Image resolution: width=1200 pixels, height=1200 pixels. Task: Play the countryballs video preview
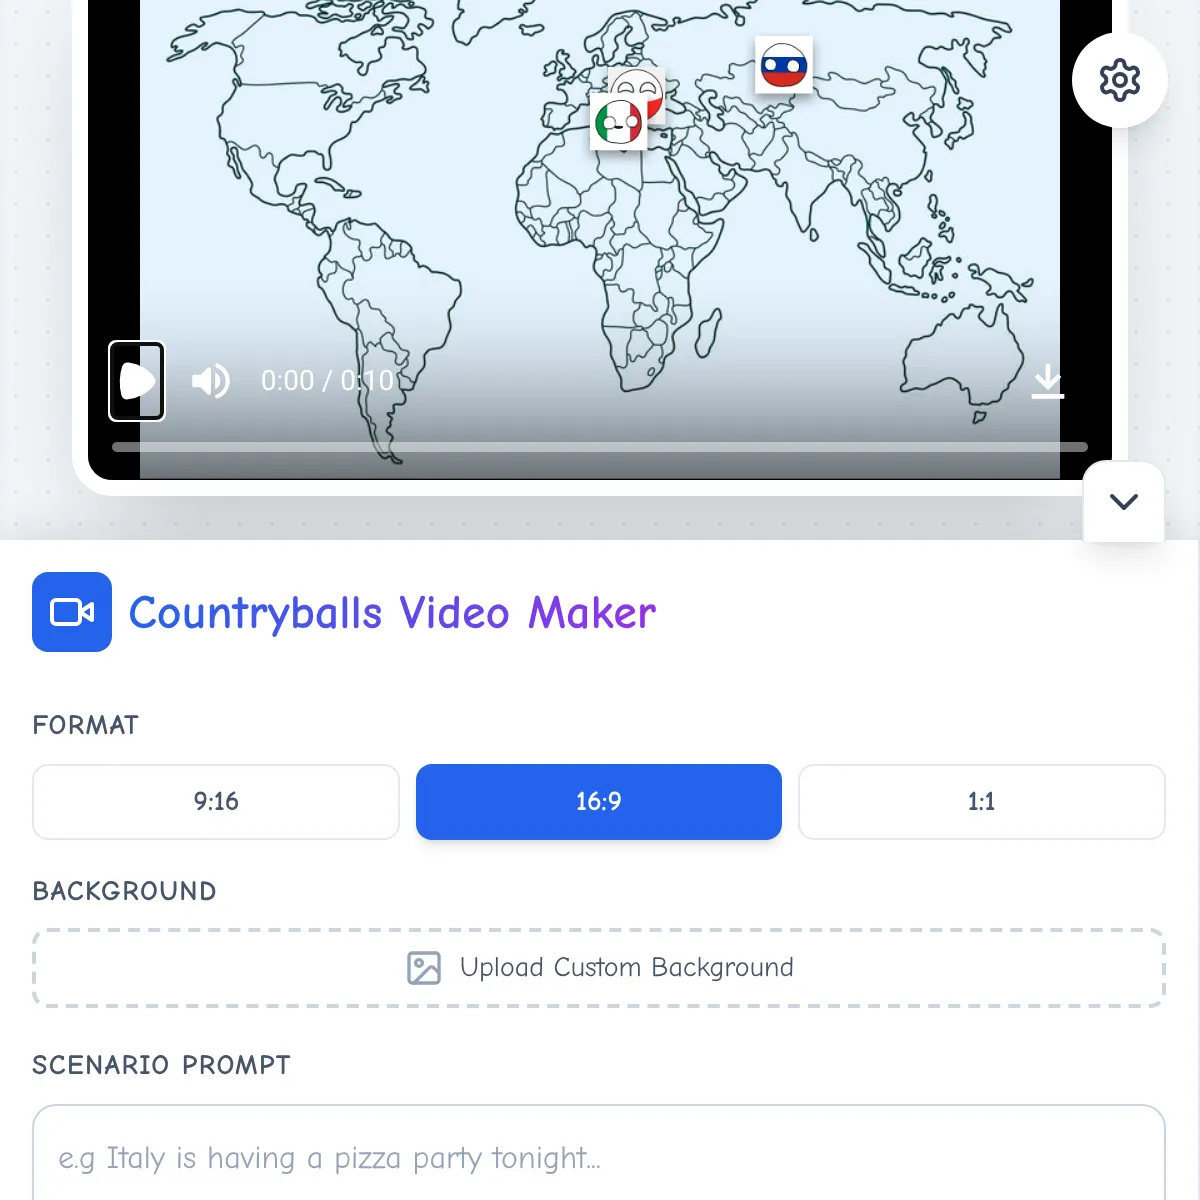tap(137, 381)
